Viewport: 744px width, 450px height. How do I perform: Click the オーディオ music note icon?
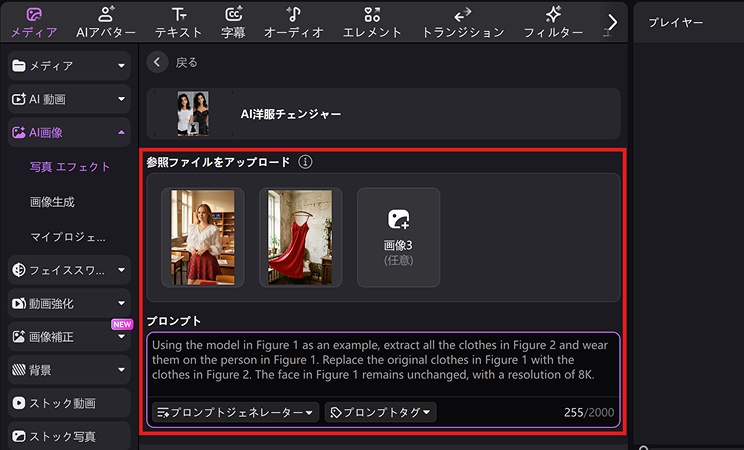click(x=294, y=14)
